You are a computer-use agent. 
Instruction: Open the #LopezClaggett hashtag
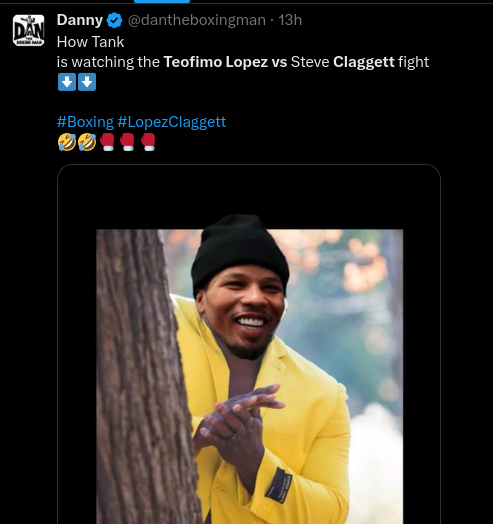click(172, 122)
